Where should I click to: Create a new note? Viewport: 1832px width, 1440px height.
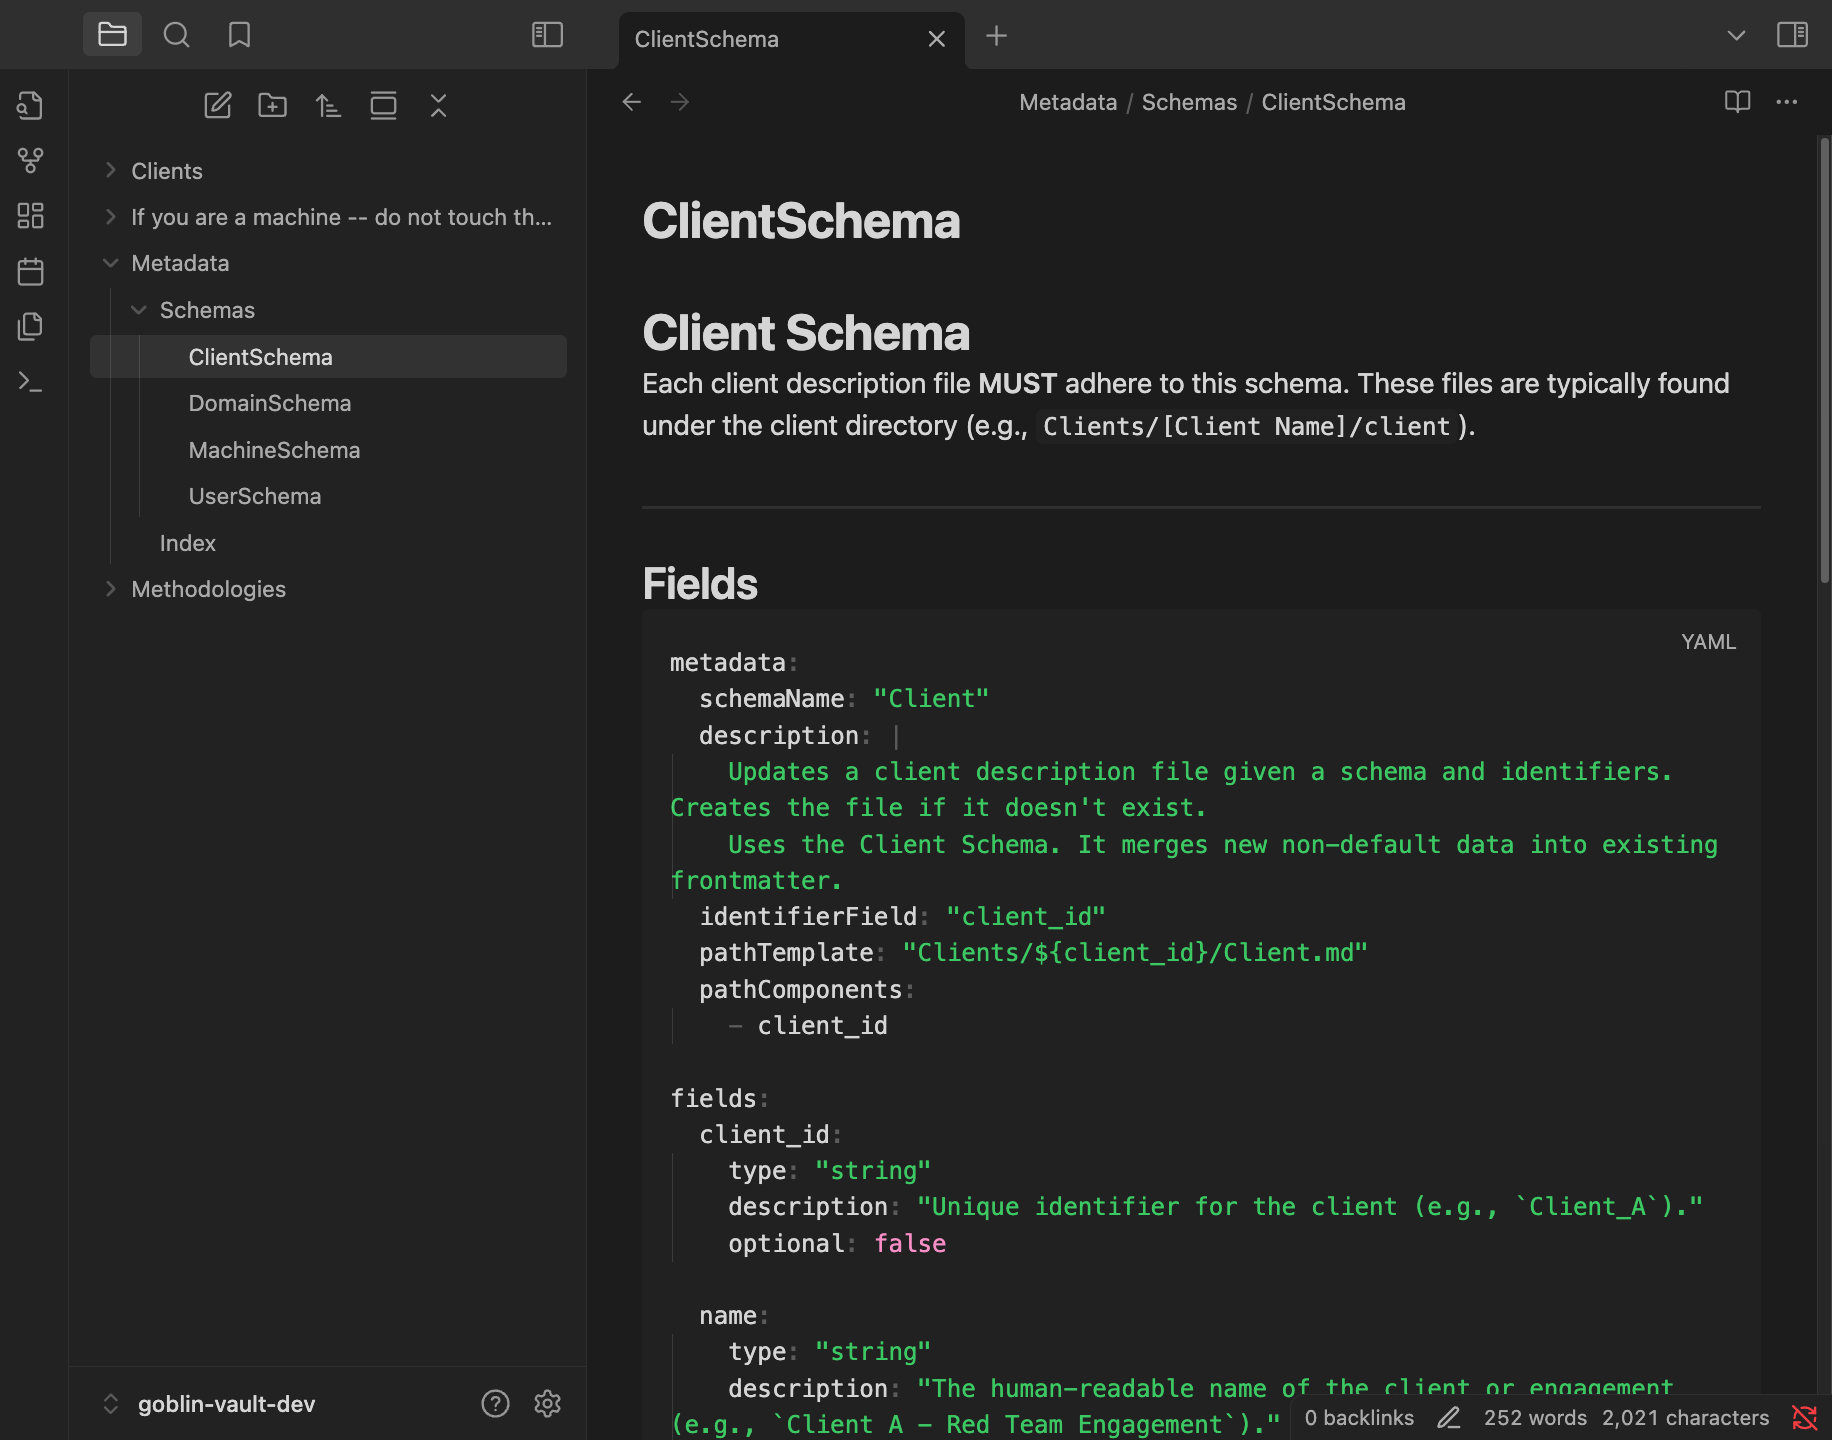[217, 105]
